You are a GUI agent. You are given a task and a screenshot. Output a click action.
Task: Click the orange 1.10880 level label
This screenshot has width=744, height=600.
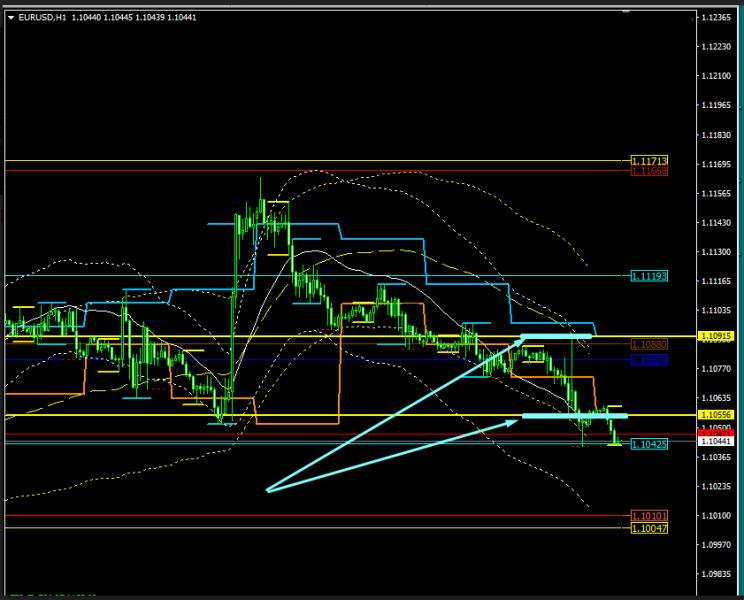(x=649, y=344)
